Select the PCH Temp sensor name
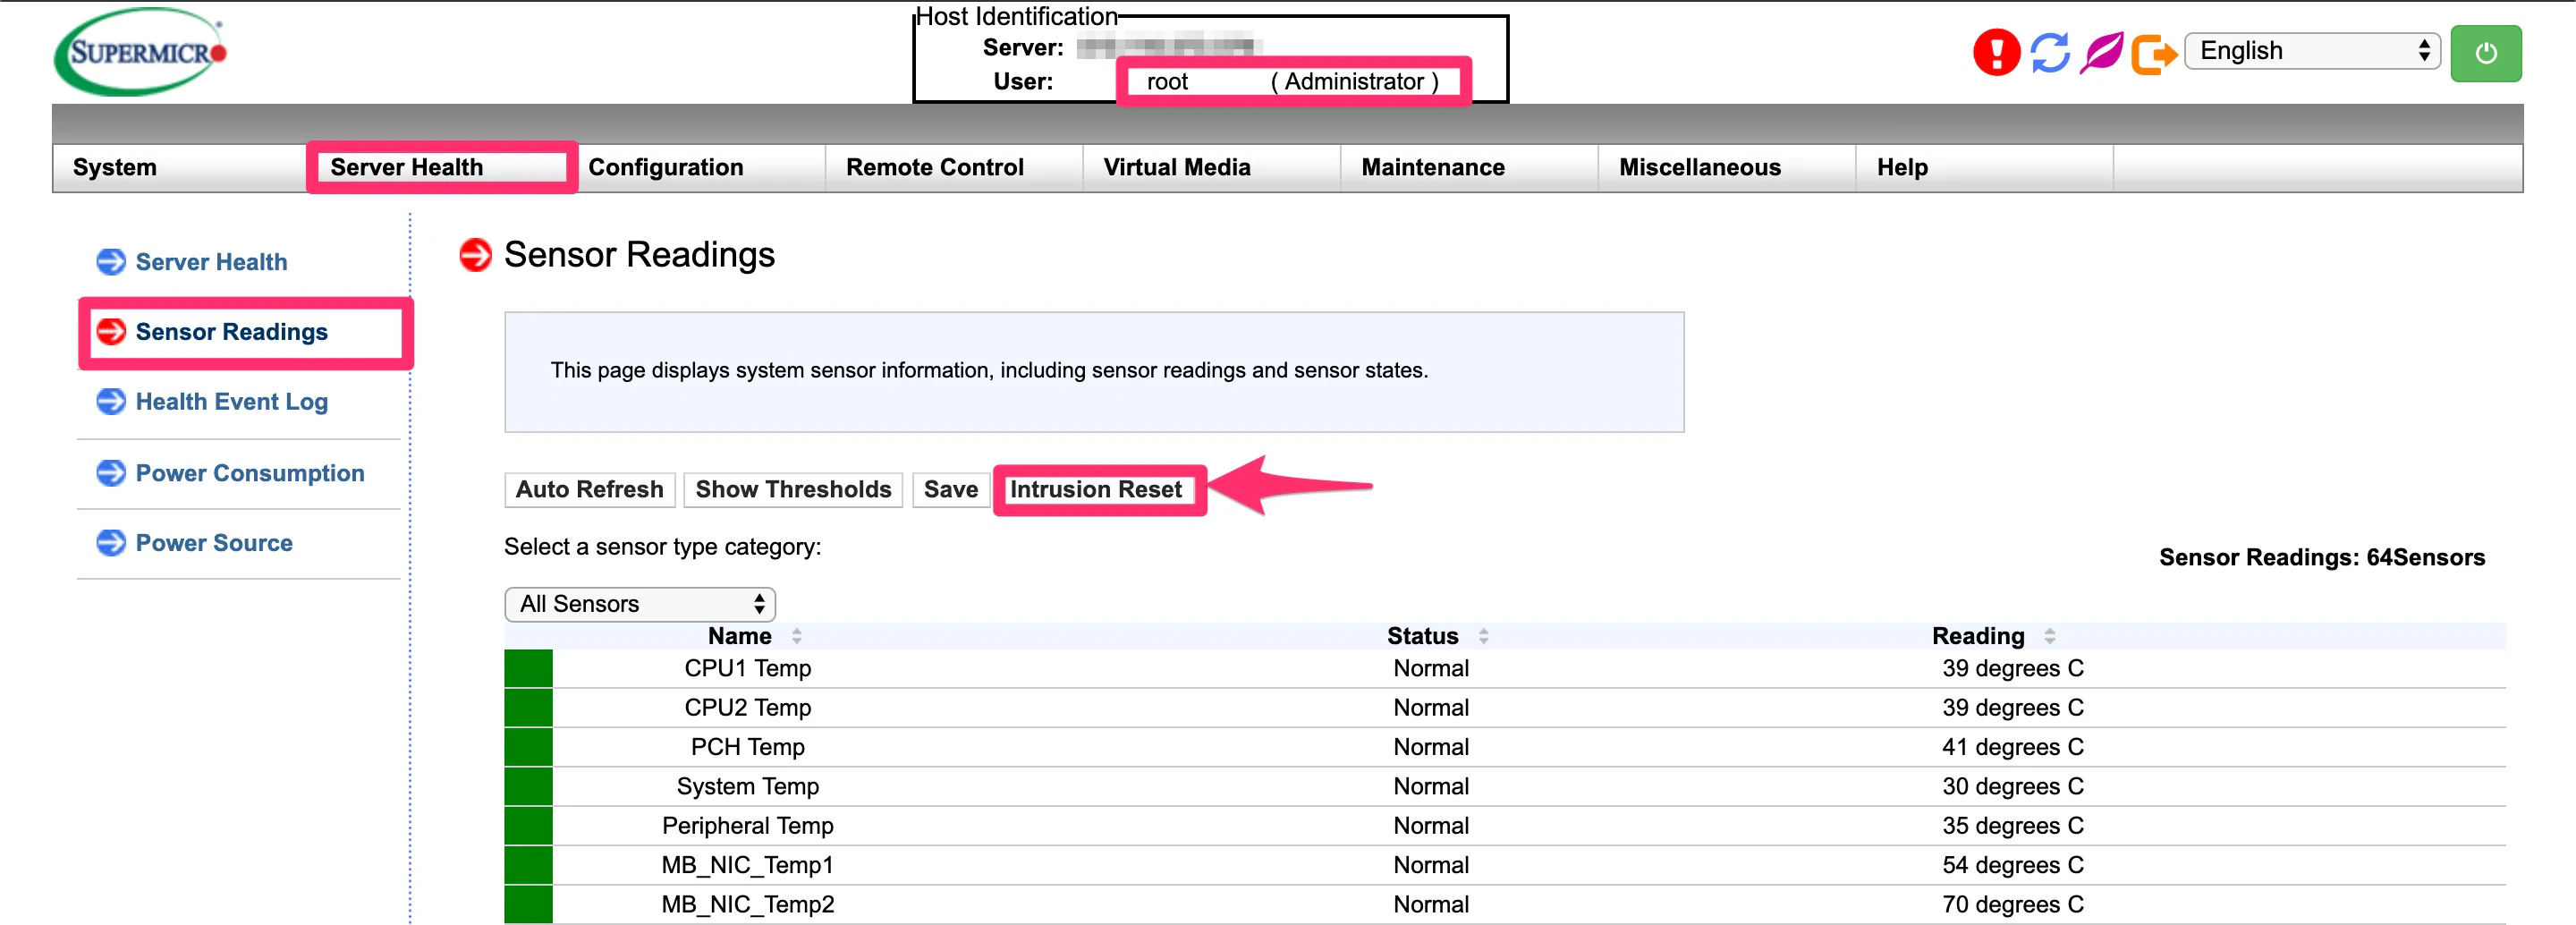Screen dimensions: 2576x925 click(747, 747)
